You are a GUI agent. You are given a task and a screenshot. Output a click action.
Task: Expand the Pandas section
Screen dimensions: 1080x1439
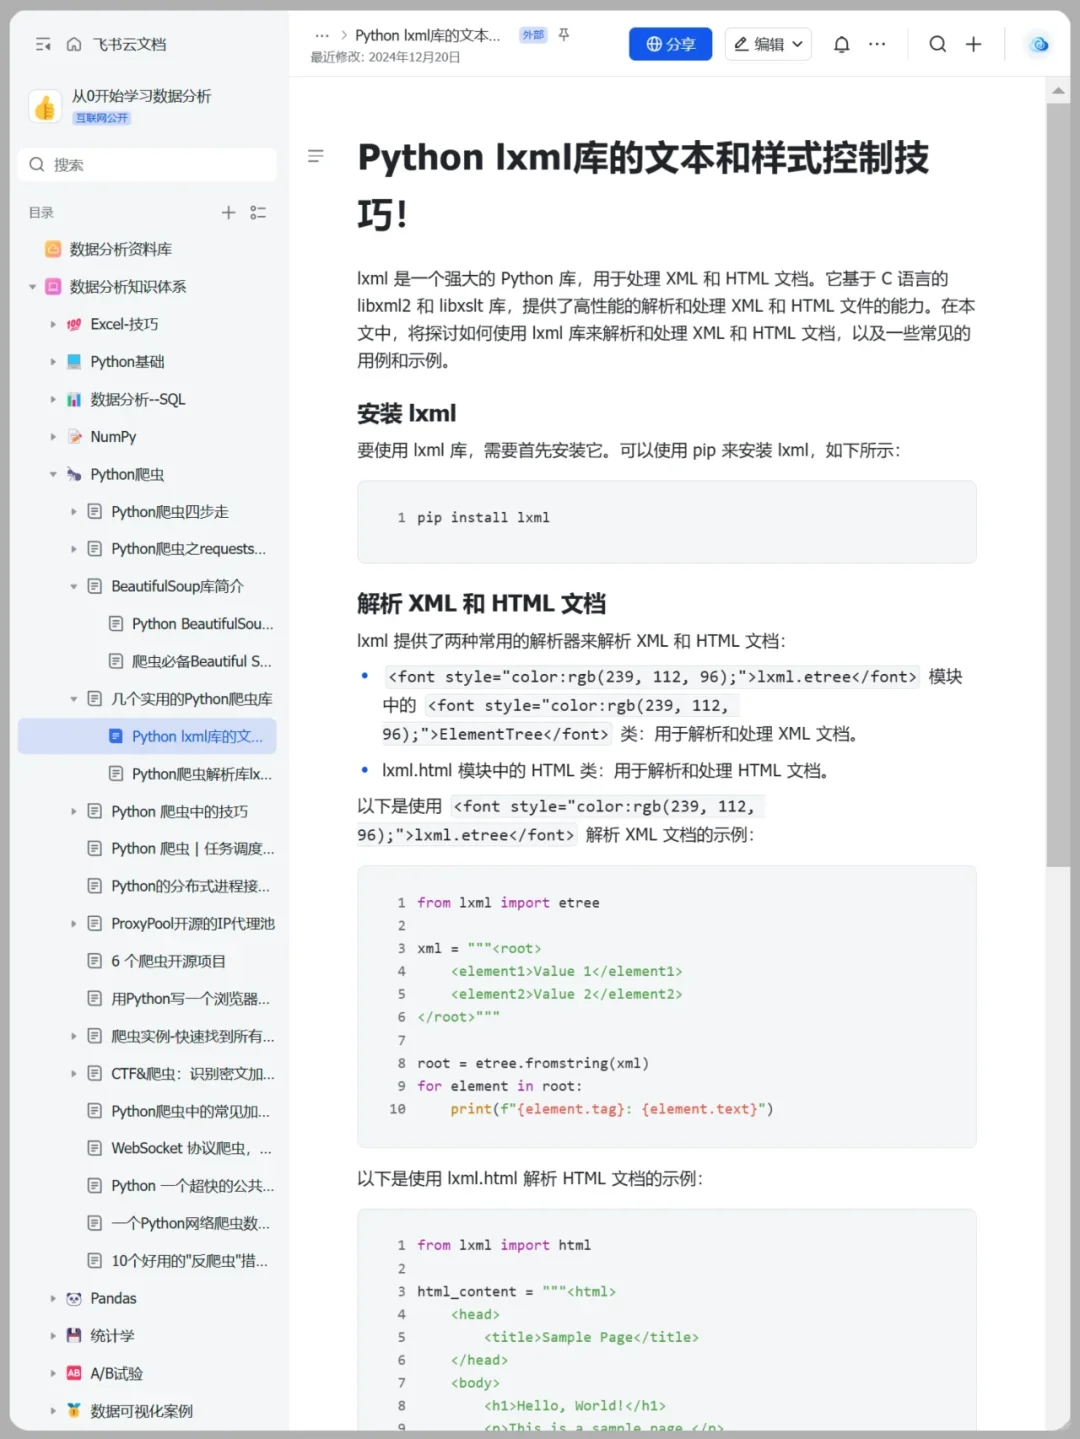(x=53, y=1298)
